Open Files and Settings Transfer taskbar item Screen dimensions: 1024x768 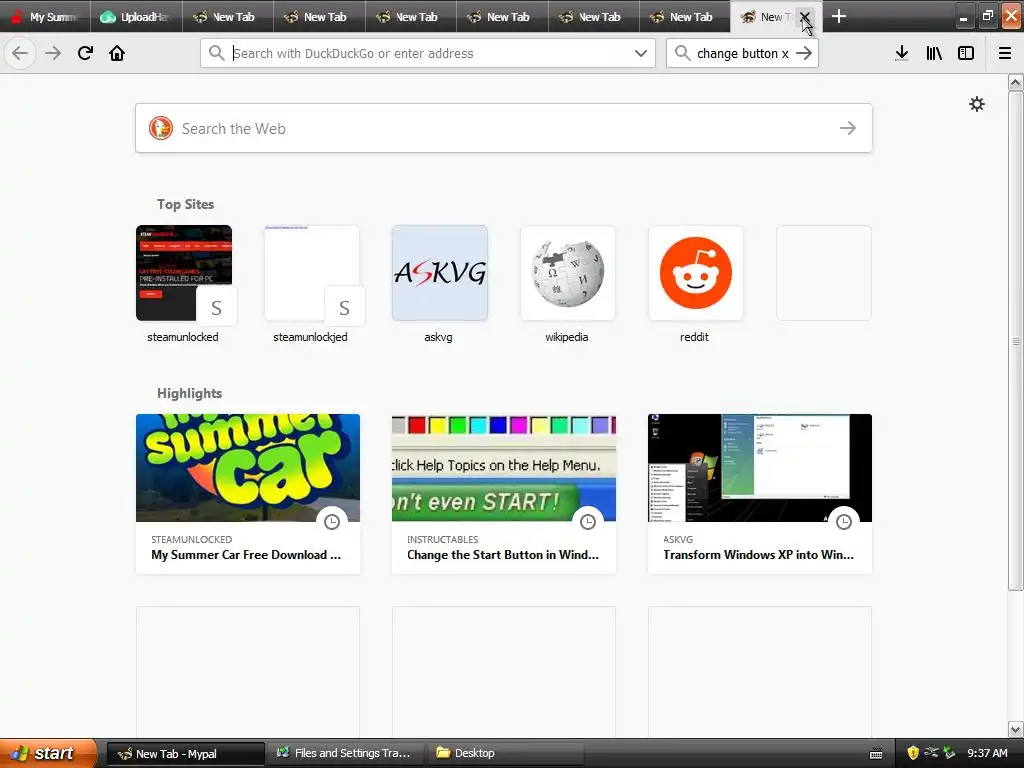(344, 754)
